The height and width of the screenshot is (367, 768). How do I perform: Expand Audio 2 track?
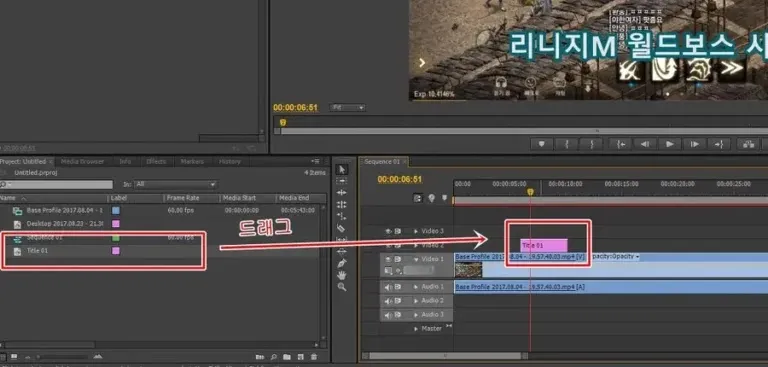pyautogui.click(x=416, y=301)
